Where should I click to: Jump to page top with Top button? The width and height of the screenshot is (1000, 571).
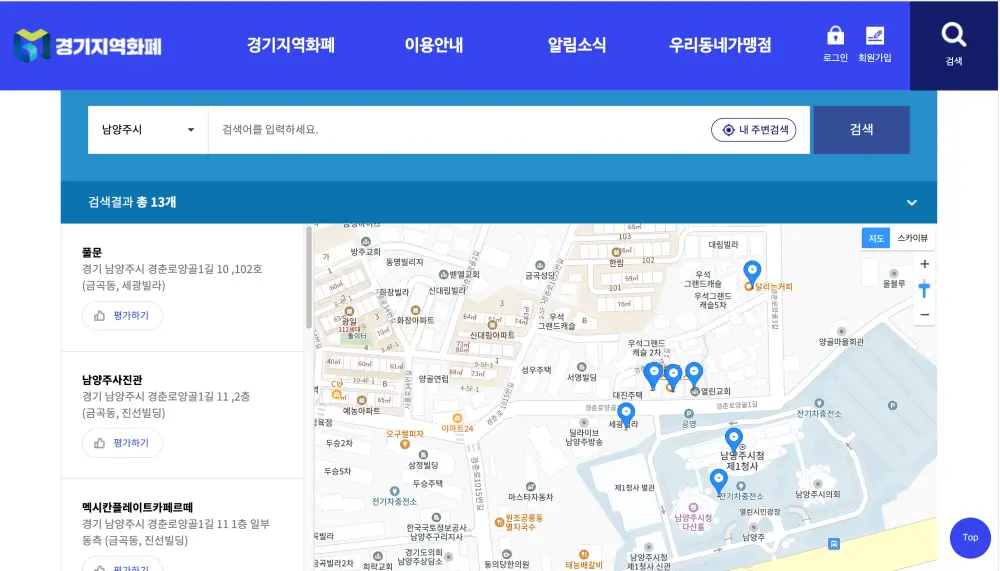970,538
